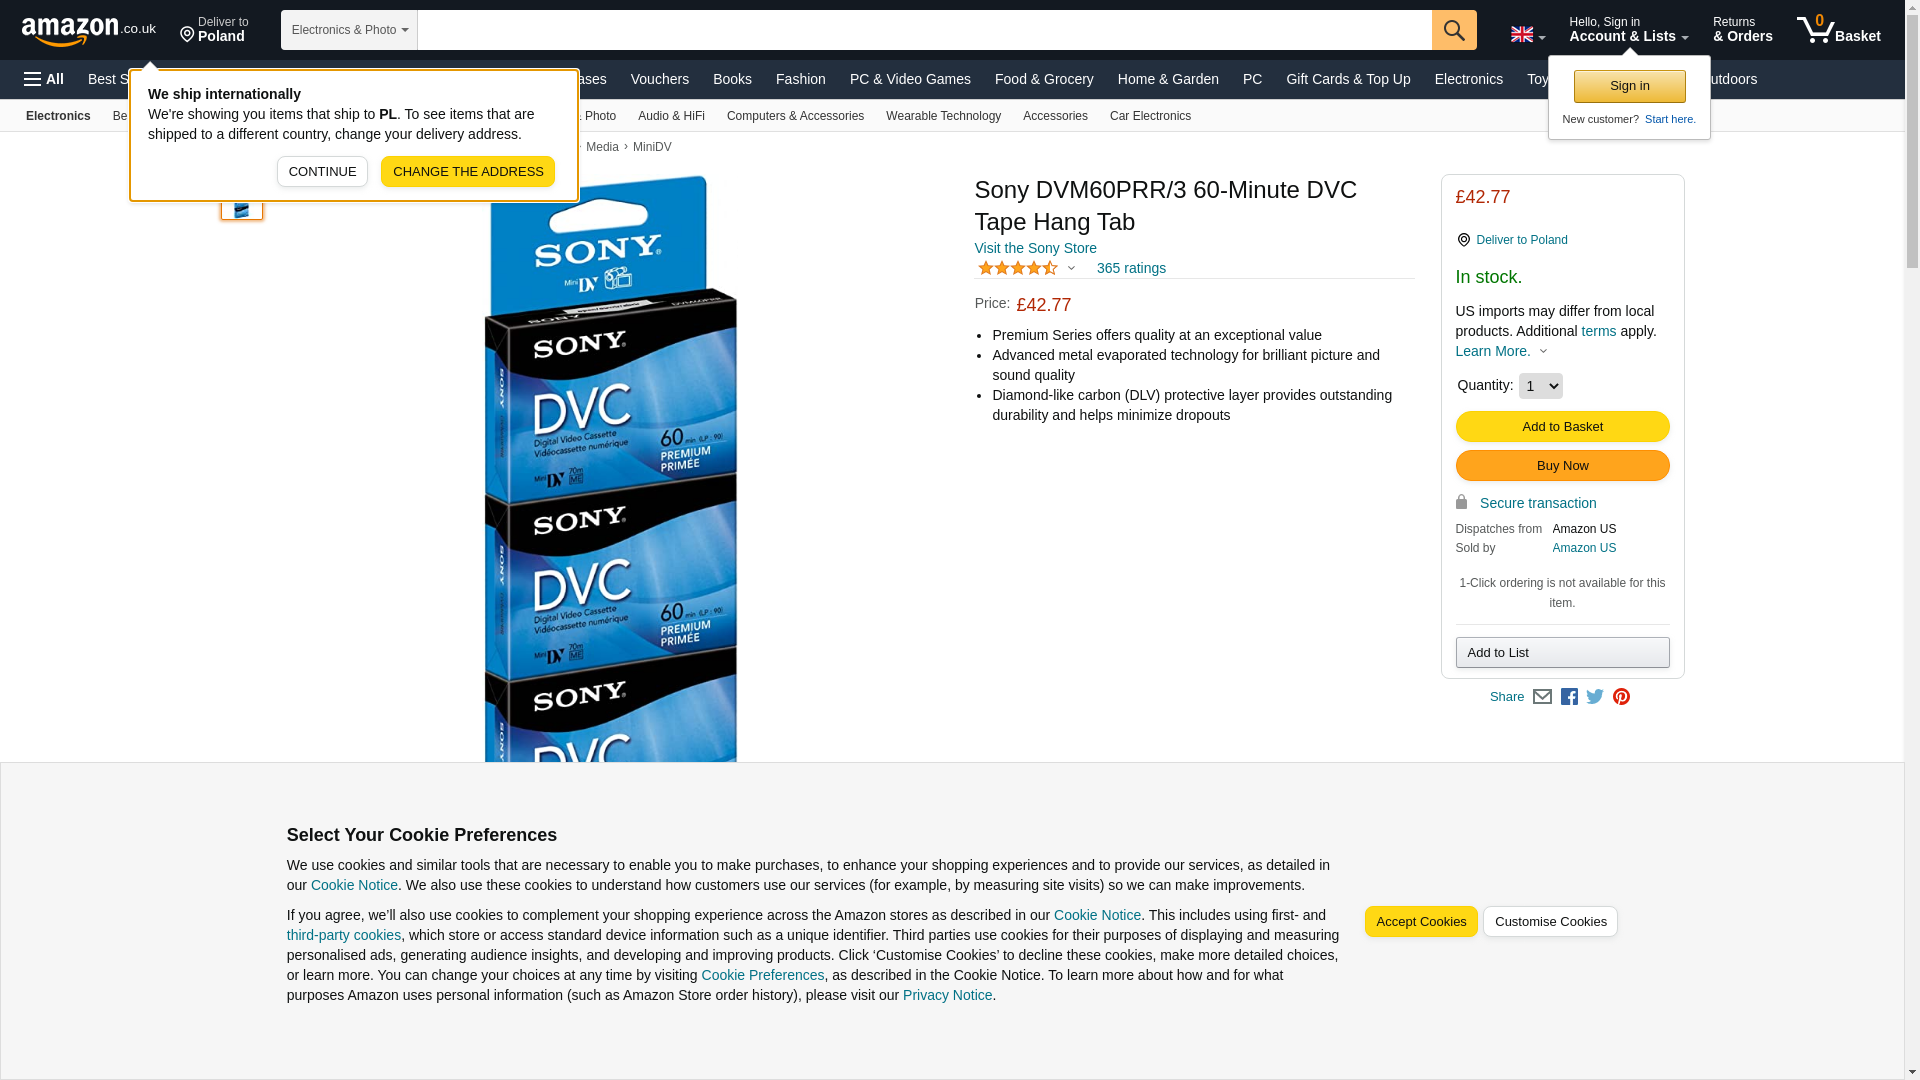The image size is (1920, 1080).
Task: Click the search magnifier button
Action: (x=1454, y=30)
